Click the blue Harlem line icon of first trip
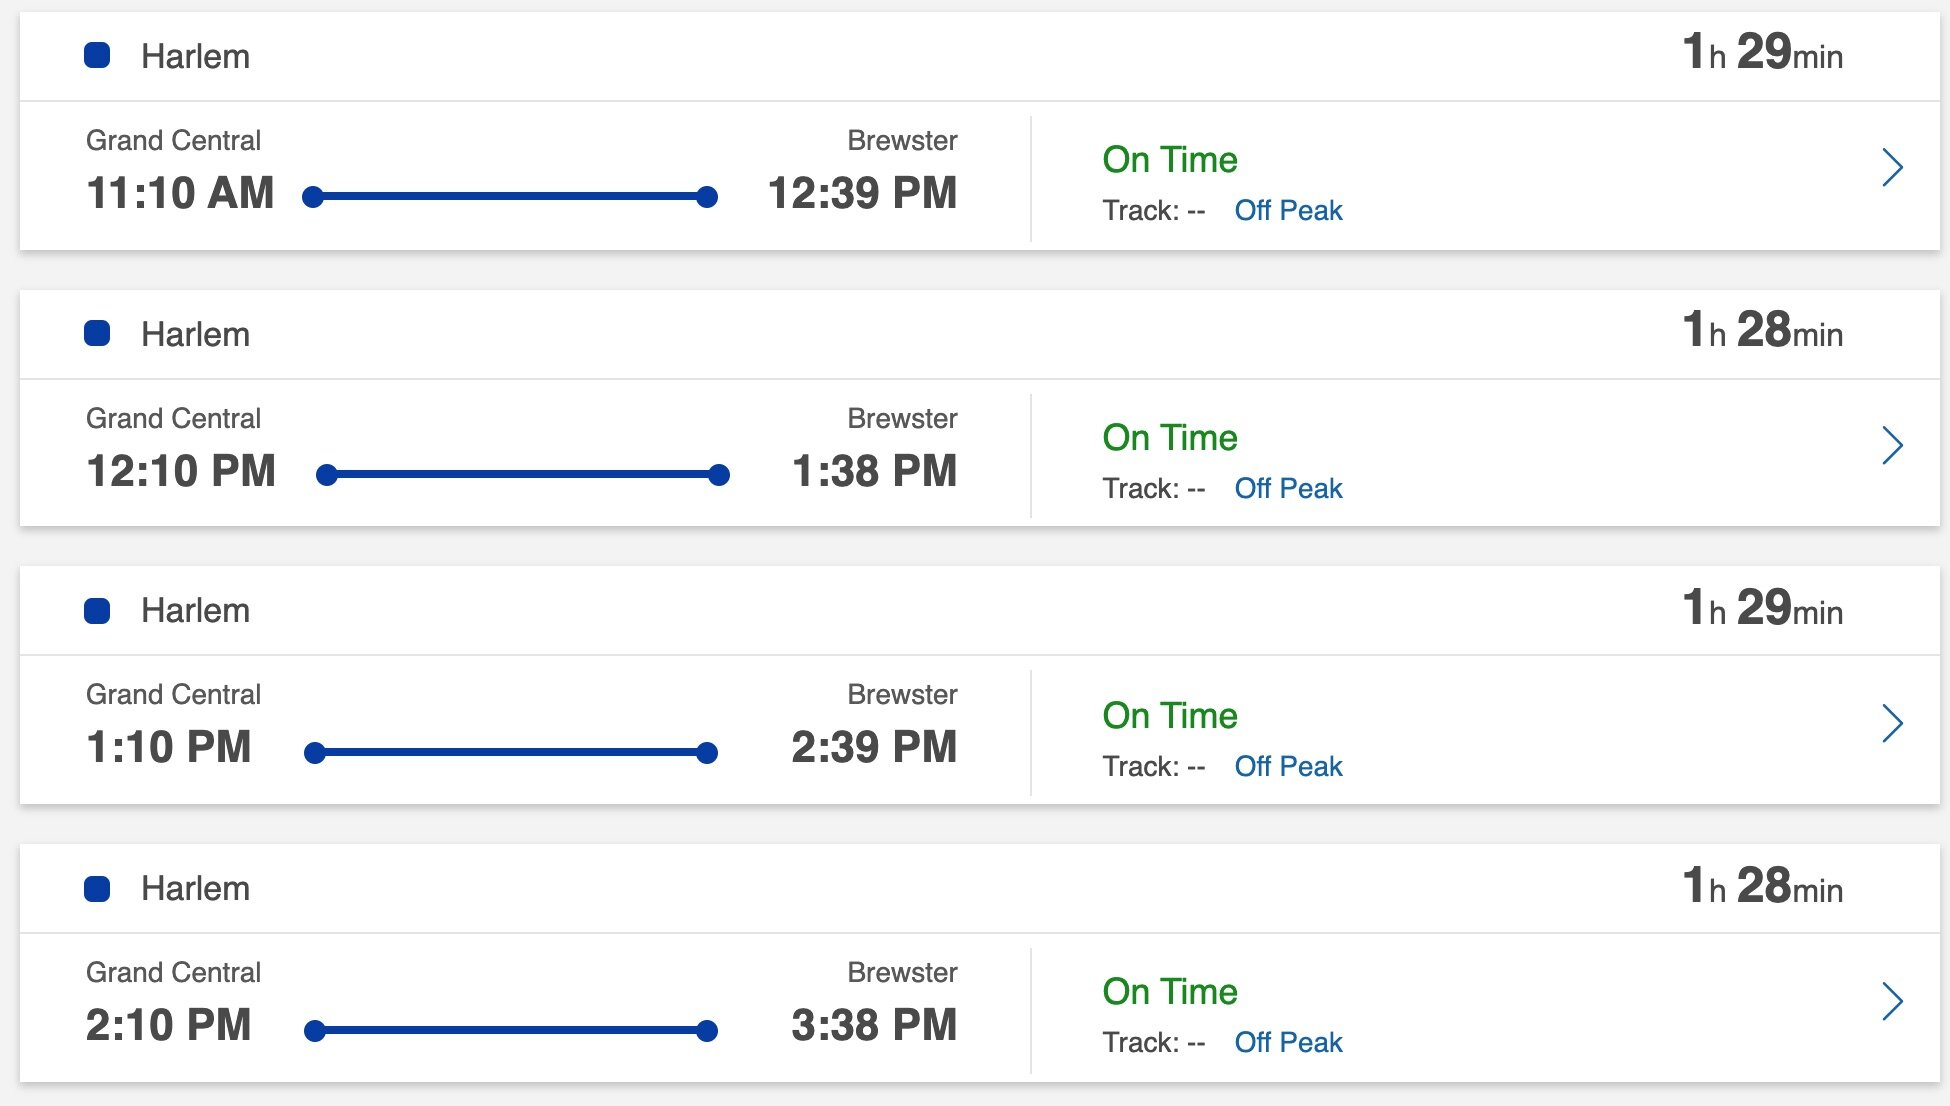 (x=97, y=55)
